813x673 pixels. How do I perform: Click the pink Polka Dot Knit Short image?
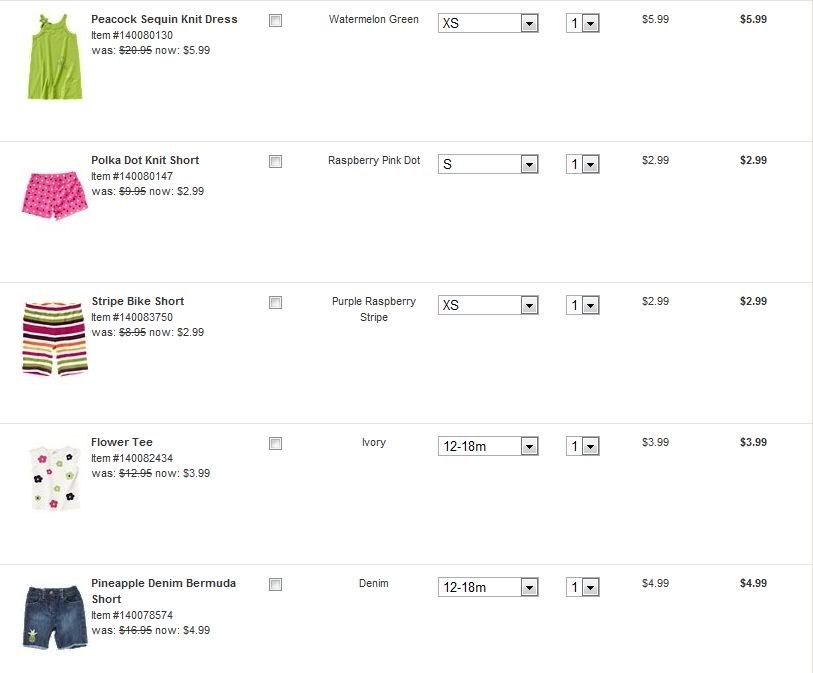54,194
